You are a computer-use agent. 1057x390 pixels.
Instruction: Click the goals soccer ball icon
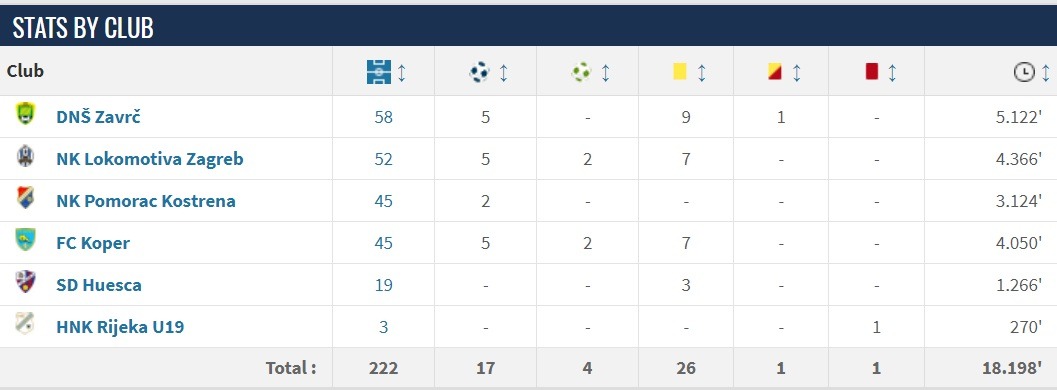pos(479,71)
